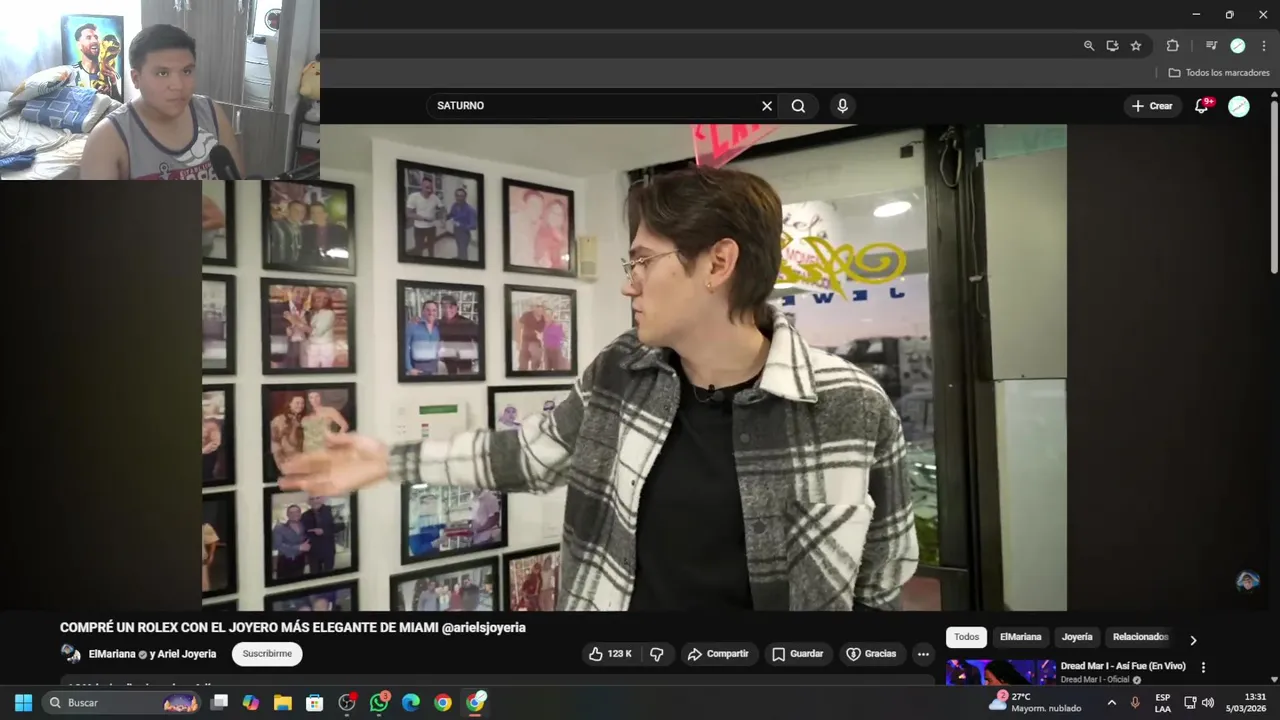Image resolution: width=1280 pixels, height=720 pixels.
Task: Select the ElMariana filter chip
Action: (1020, 637)
